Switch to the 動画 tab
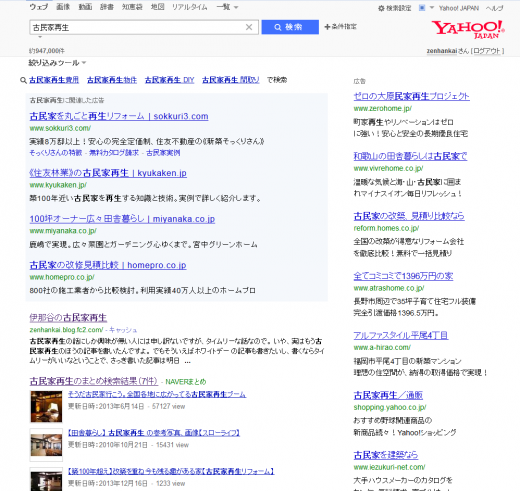520x491 pixels. coord(85,7)
